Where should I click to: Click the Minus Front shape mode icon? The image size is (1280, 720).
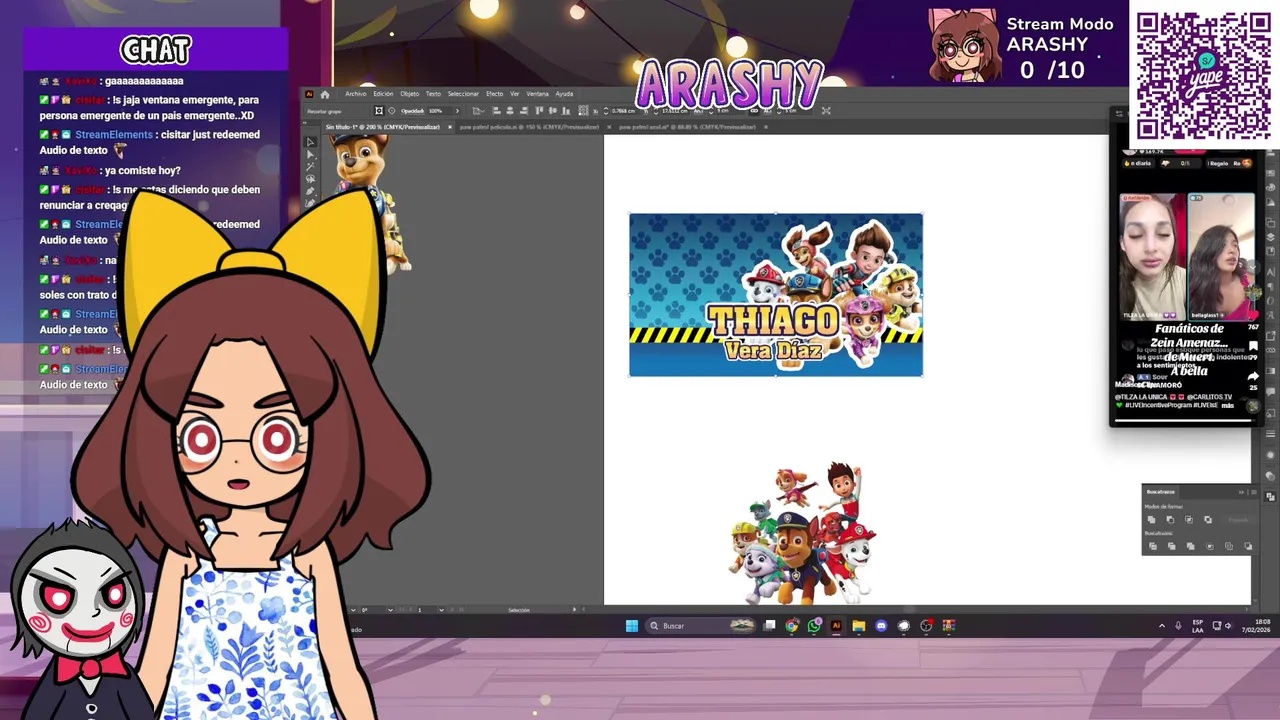pos(1170,520)
